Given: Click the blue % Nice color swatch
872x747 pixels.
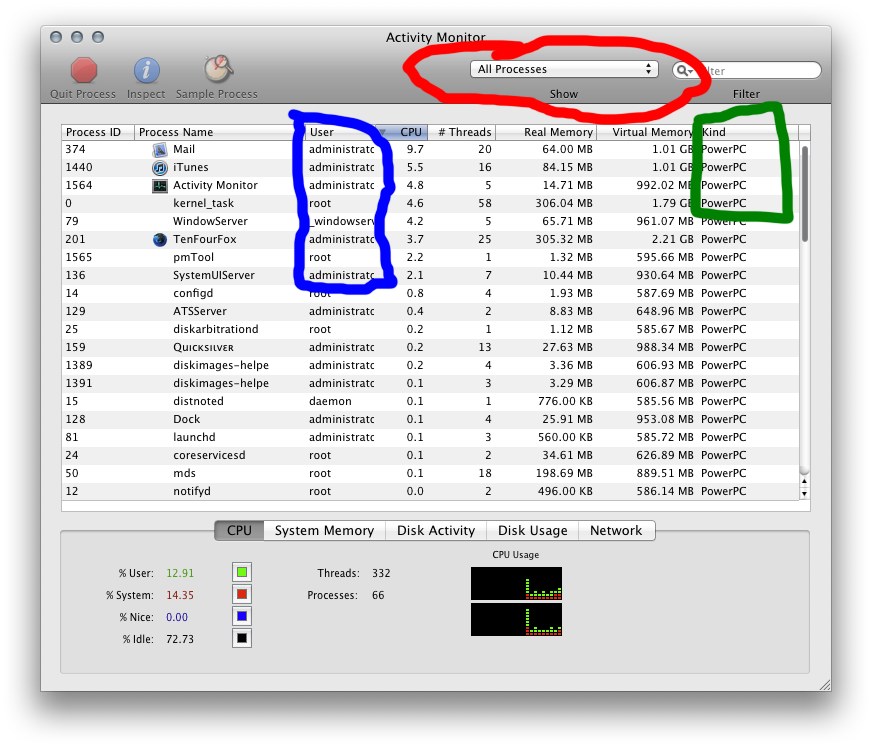Looking at the screenshot, I should 242,616.
